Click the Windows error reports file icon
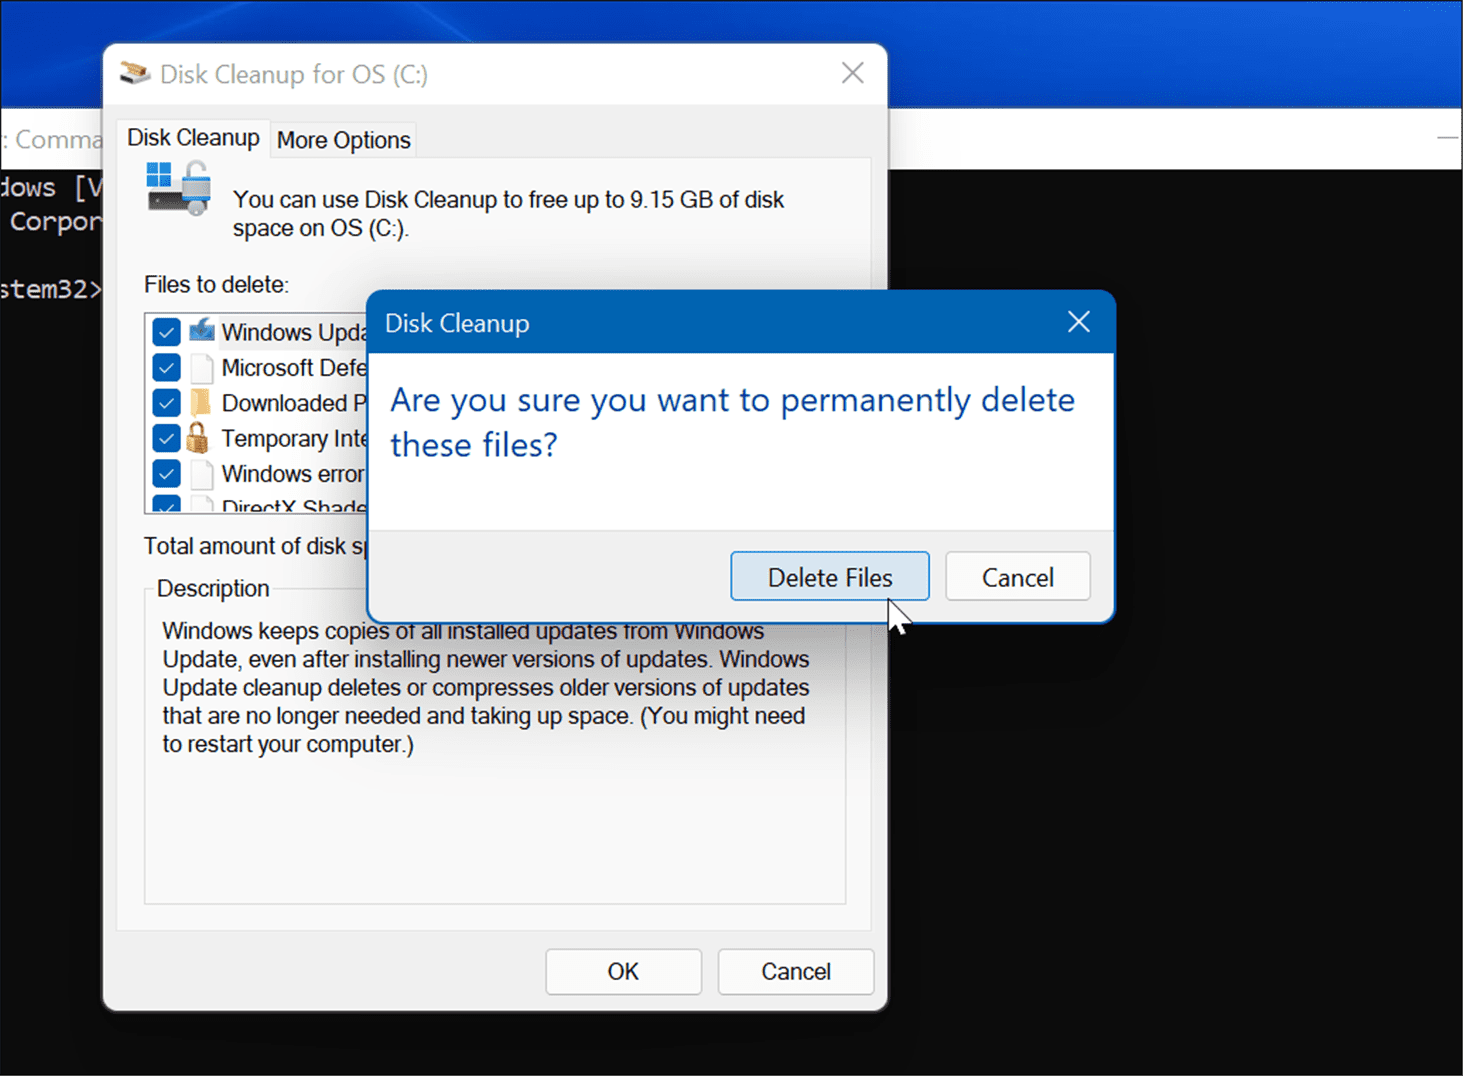The width and height of the screenshot is (1463, 1076). click(x=201, y=474)
